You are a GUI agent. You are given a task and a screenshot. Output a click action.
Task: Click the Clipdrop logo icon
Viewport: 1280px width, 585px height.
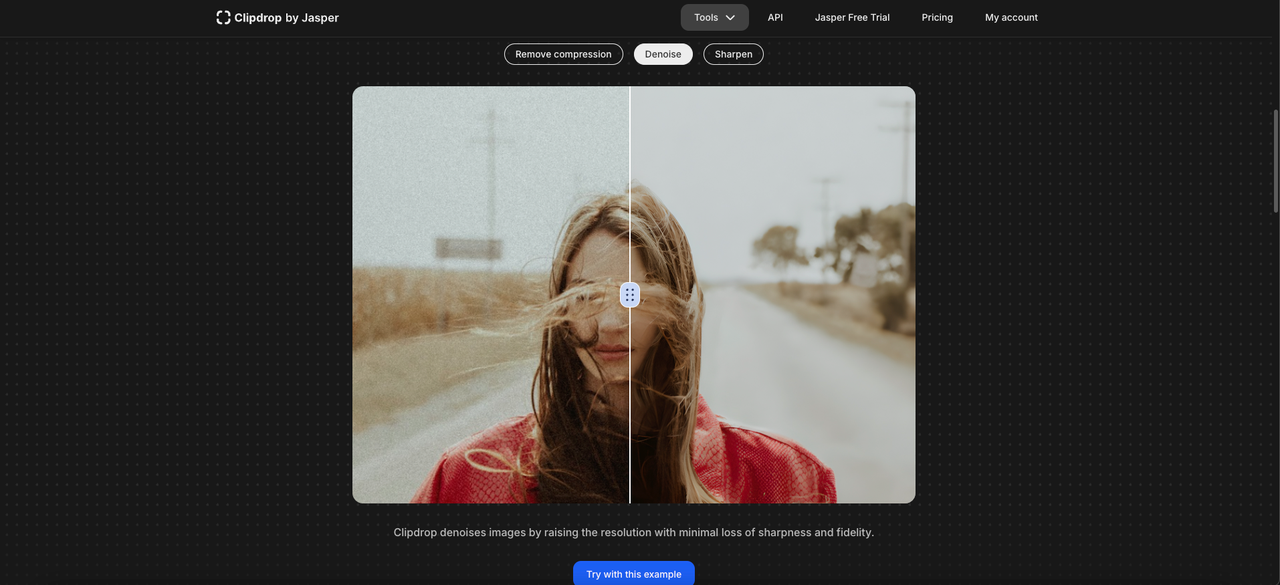[223, 17]
